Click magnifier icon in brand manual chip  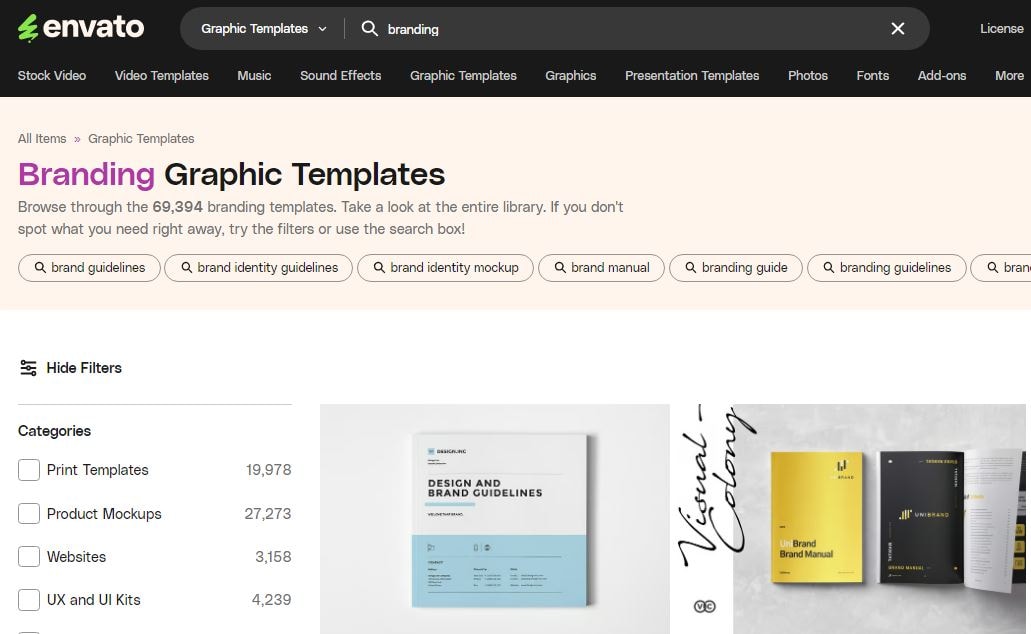tap(560, 268)
